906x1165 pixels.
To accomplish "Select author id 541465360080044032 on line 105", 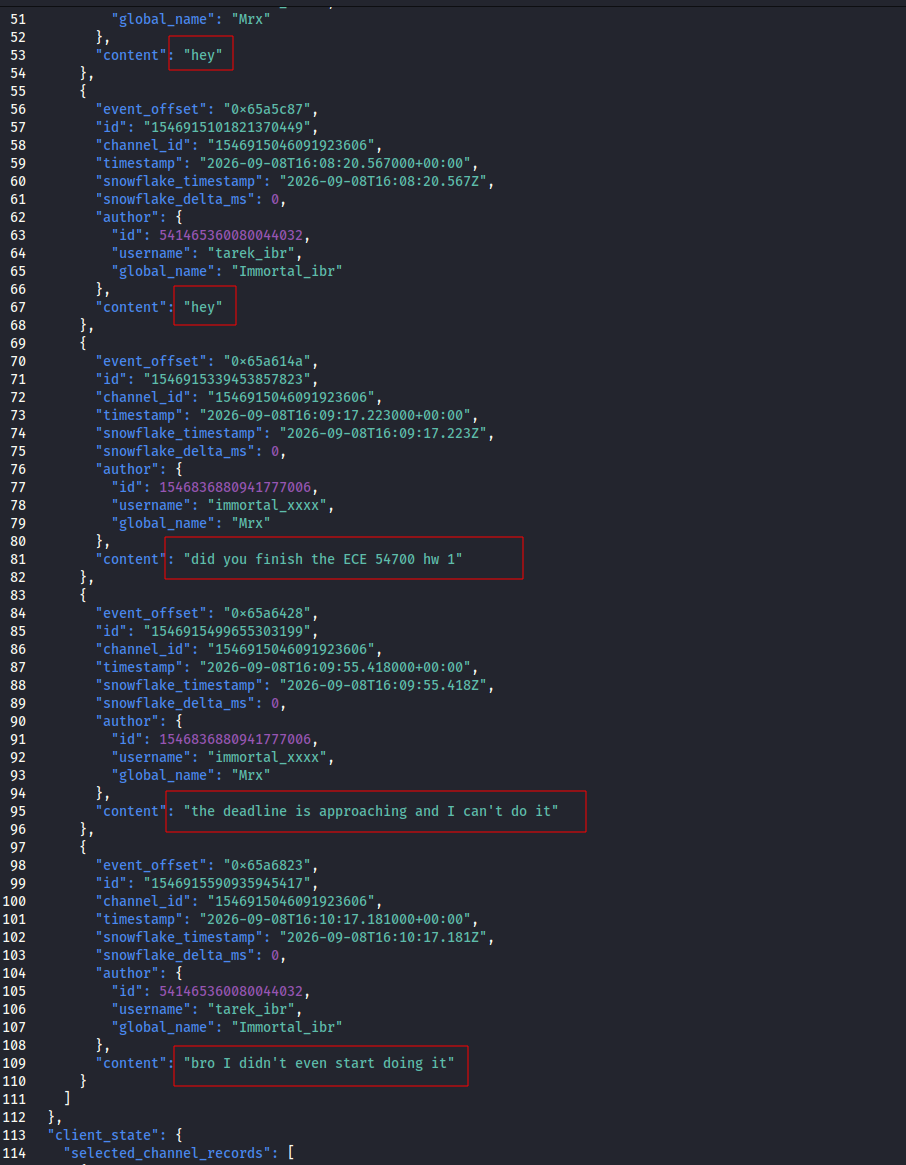I will pos(231,992).
